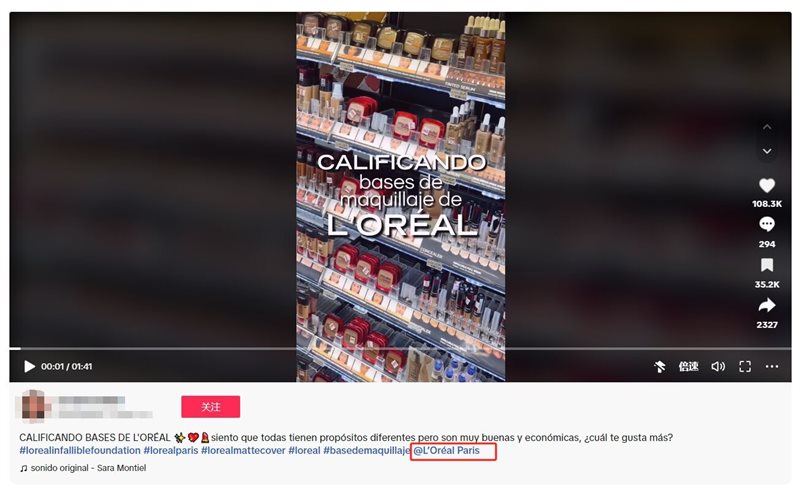Toggle the clean-screen broom icon

pyautogui.click(x=660, y=366)
